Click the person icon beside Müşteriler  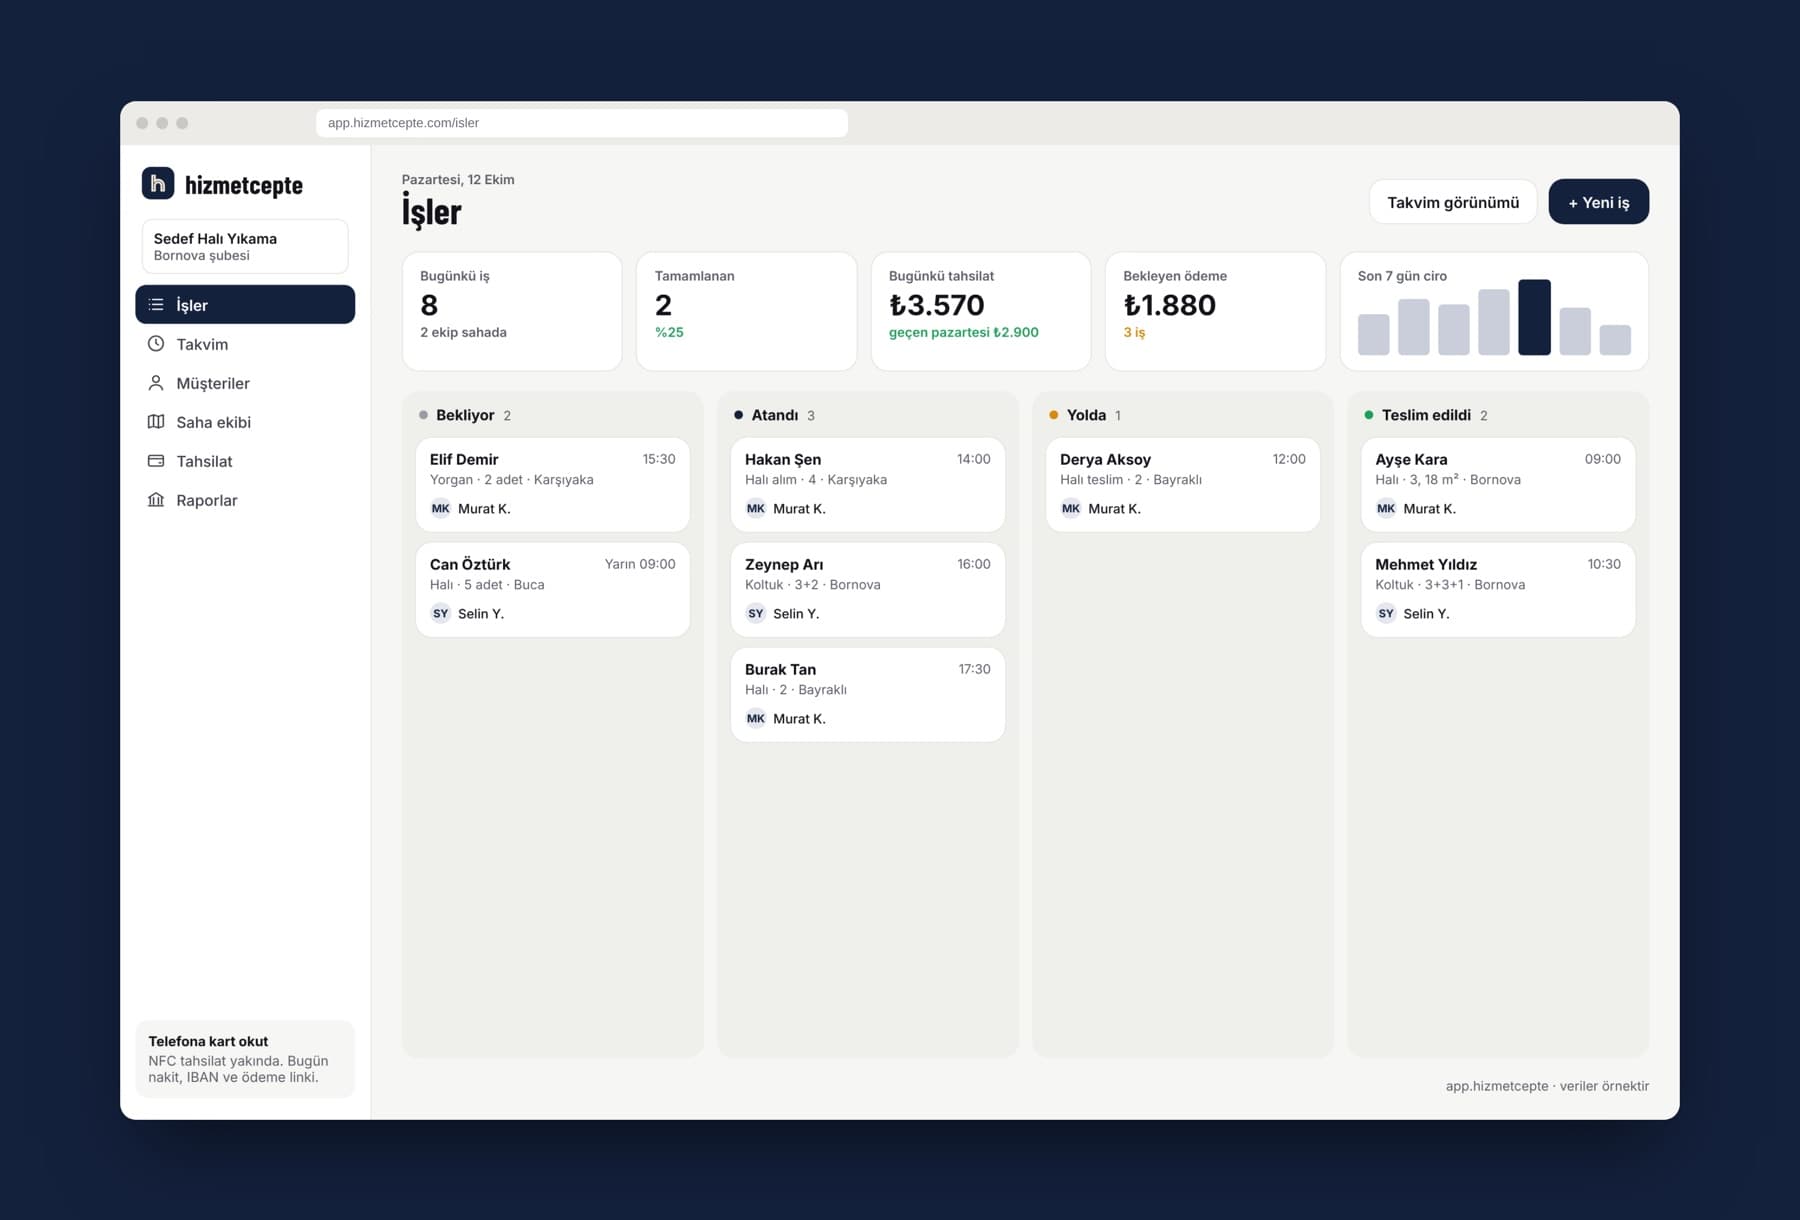pos(156,382)
